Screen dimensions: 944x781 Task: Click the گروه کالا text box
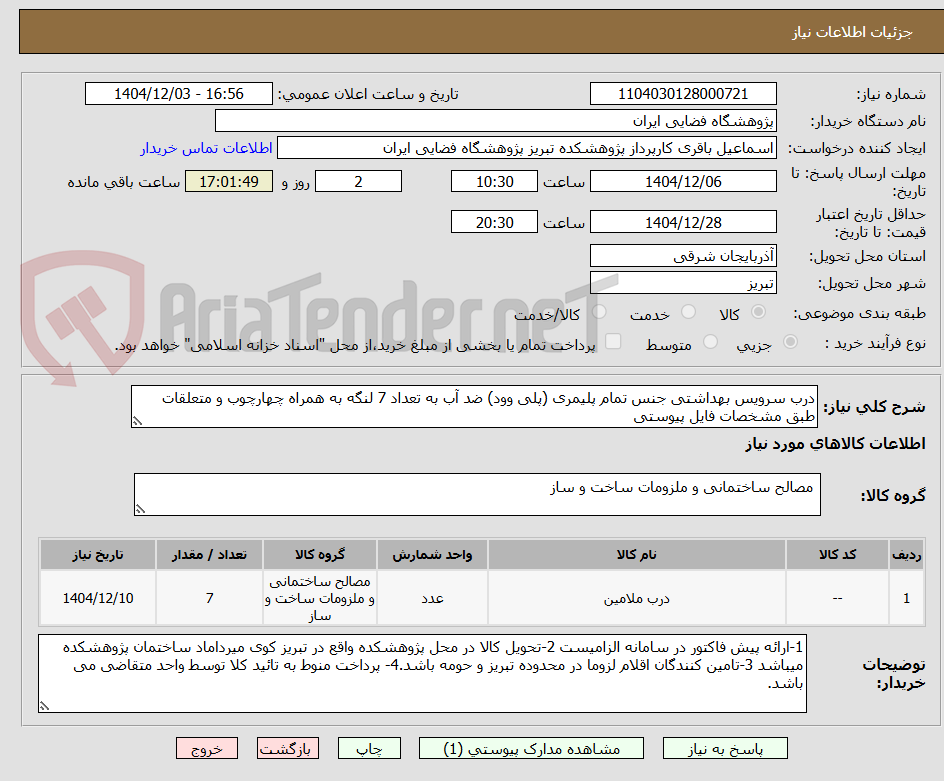tap(477, 494)
